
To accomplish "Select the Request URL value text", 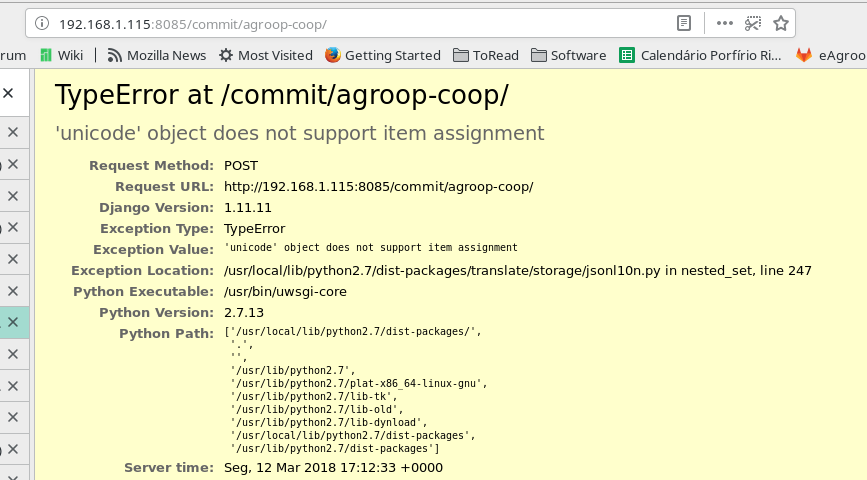I will pyautogui.click(x=379, y=187).
